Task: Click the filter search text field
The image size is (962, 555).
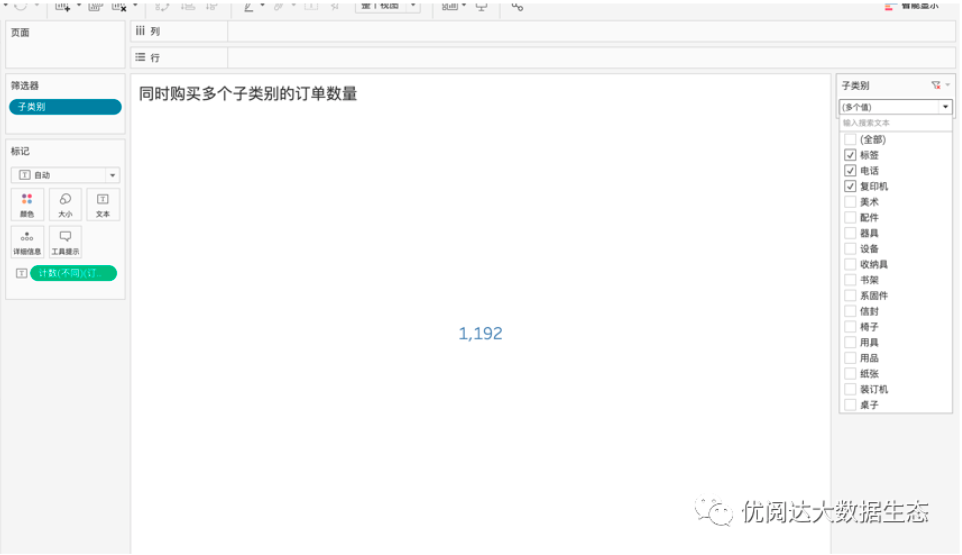Action: [895, 123]
